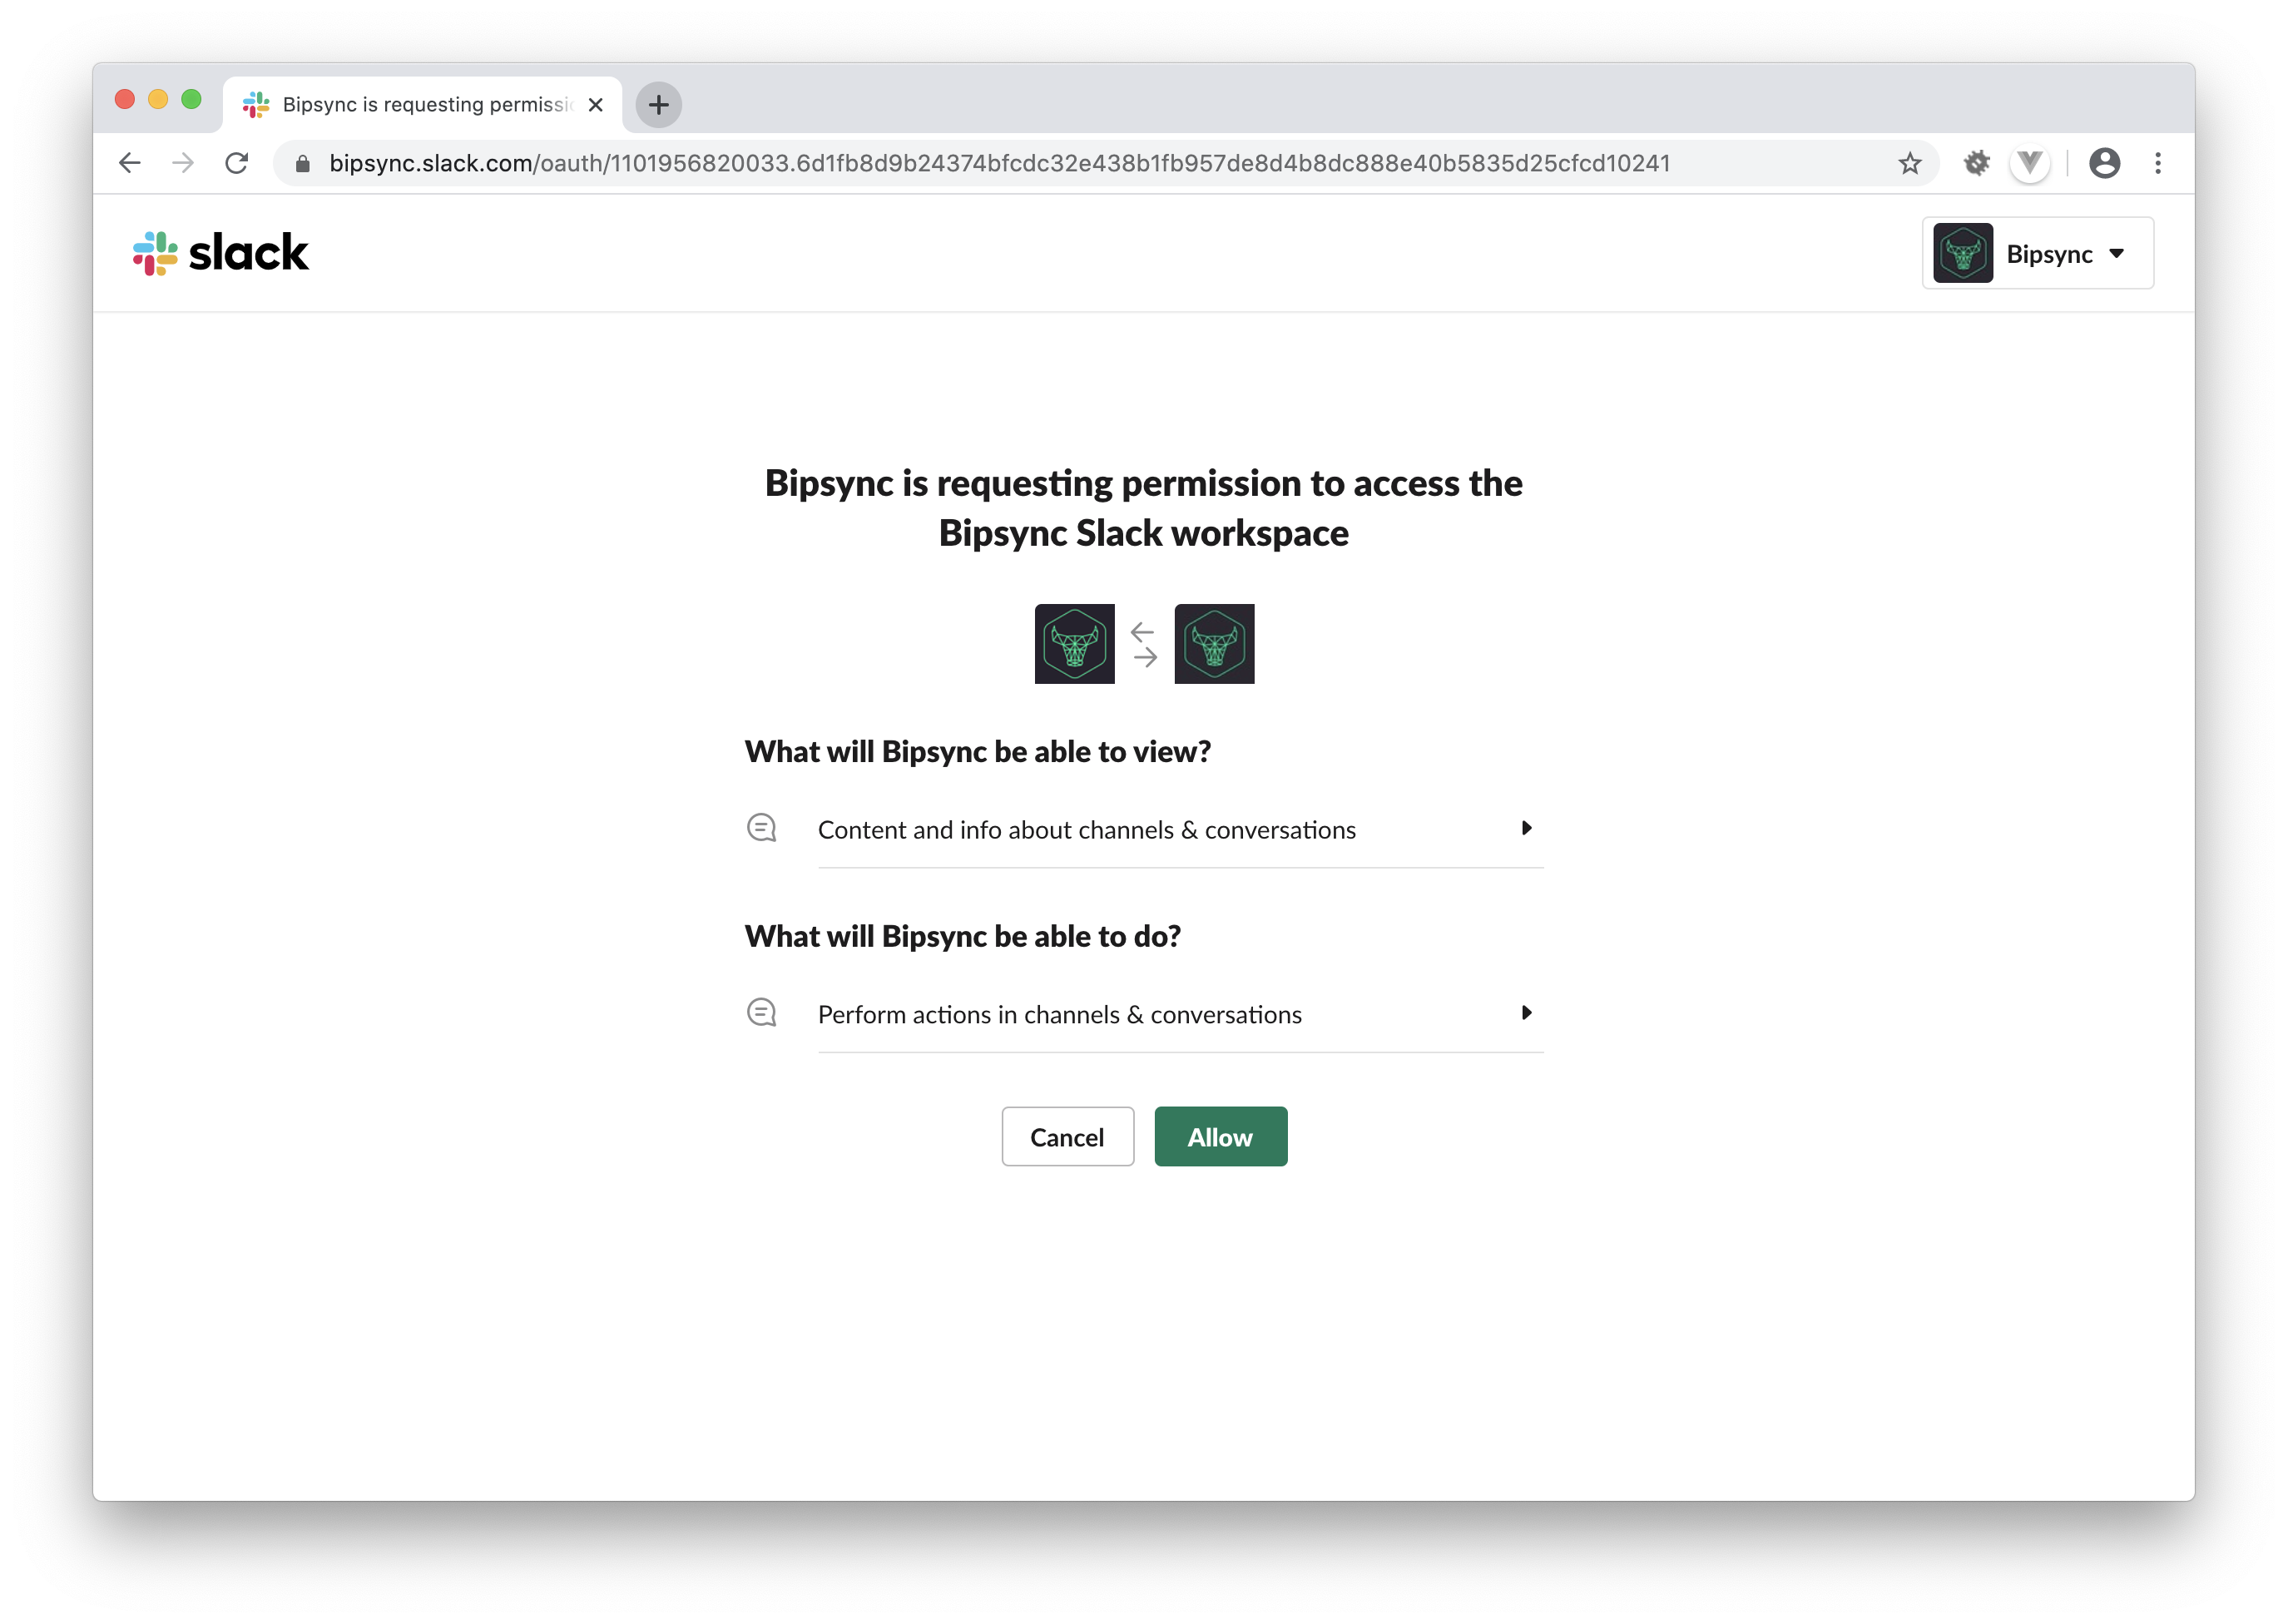2288x1624 pixels.
Task: Click the left Bipsync app logo thumbnail
Action: tap(1074, 644)
